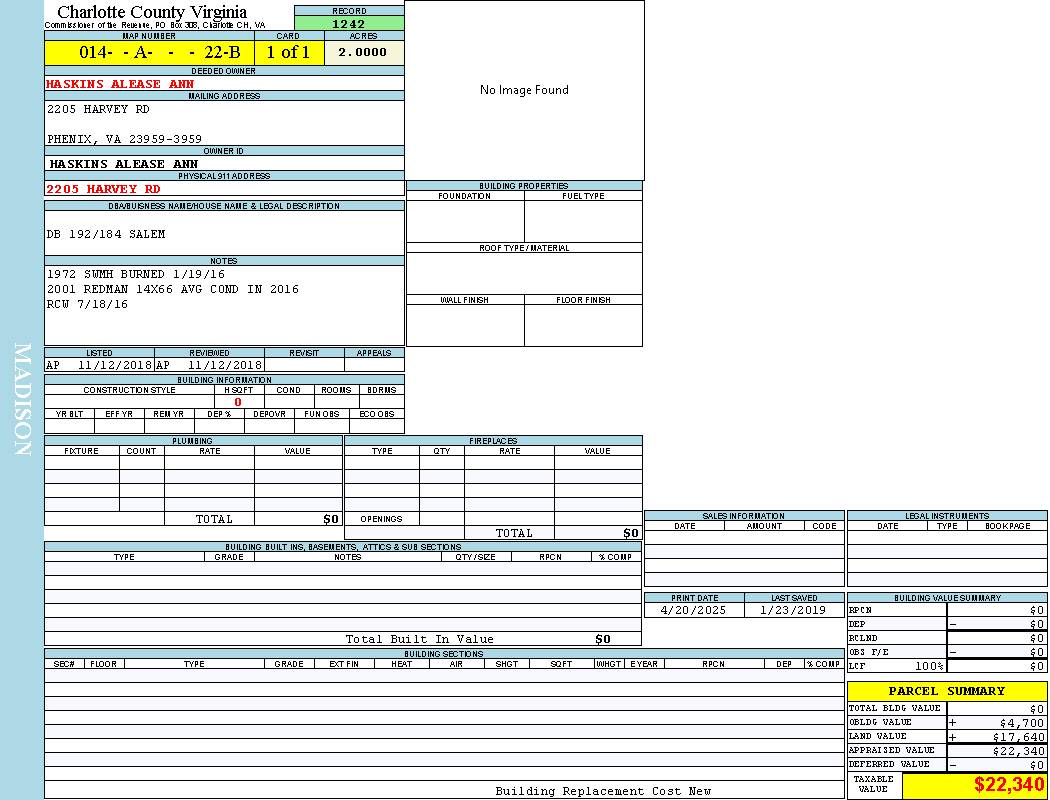This screenshot has width=1050, height=800.
Task: Select the red physical 911 address
Action: click(x=103, y=188)
